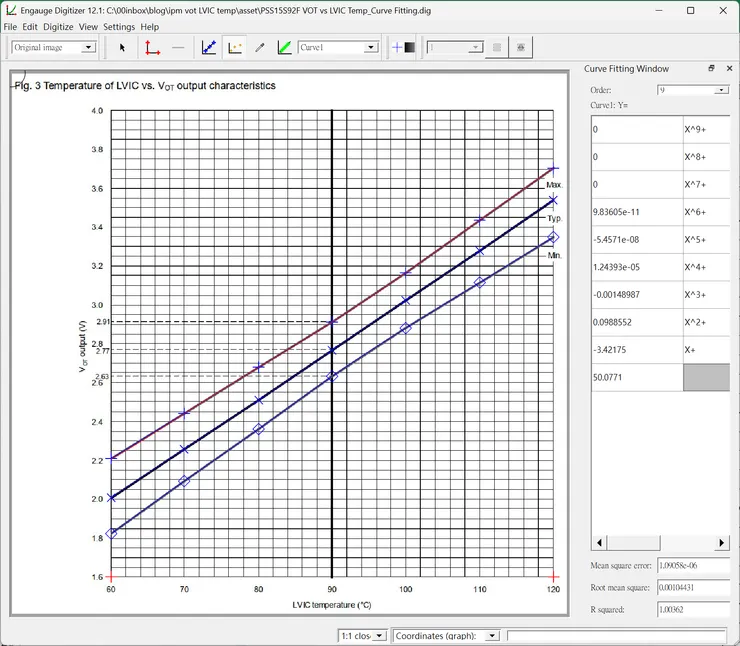Open the Original image background dropdown
The width and height of the screenshot is (740, 646).
tap(88, 47)
